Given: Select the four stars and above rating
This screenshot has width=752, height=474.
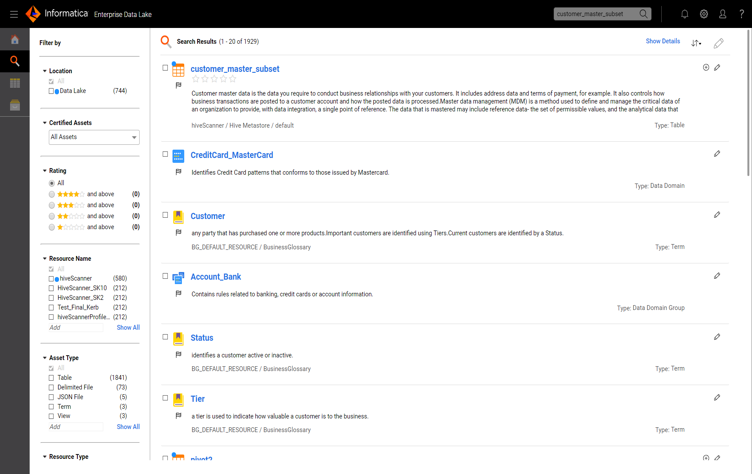Looking at the screenshot, I should [52, 194].
